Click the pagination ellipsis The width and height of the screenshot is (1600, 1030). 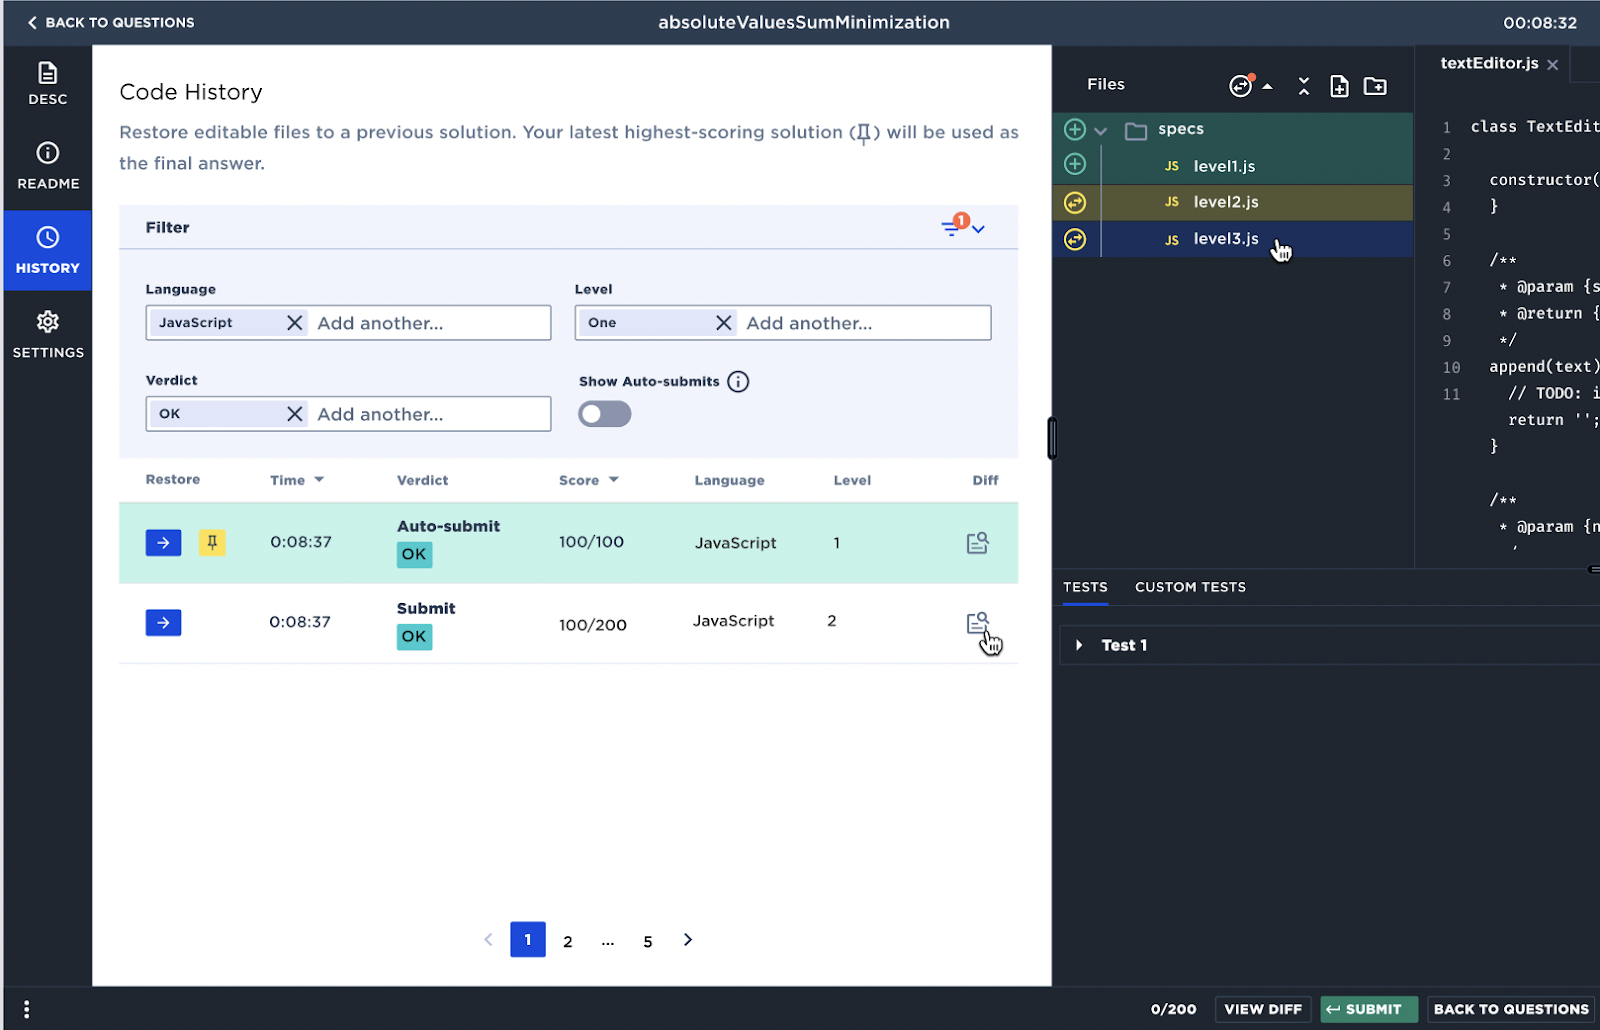point(608,941)
